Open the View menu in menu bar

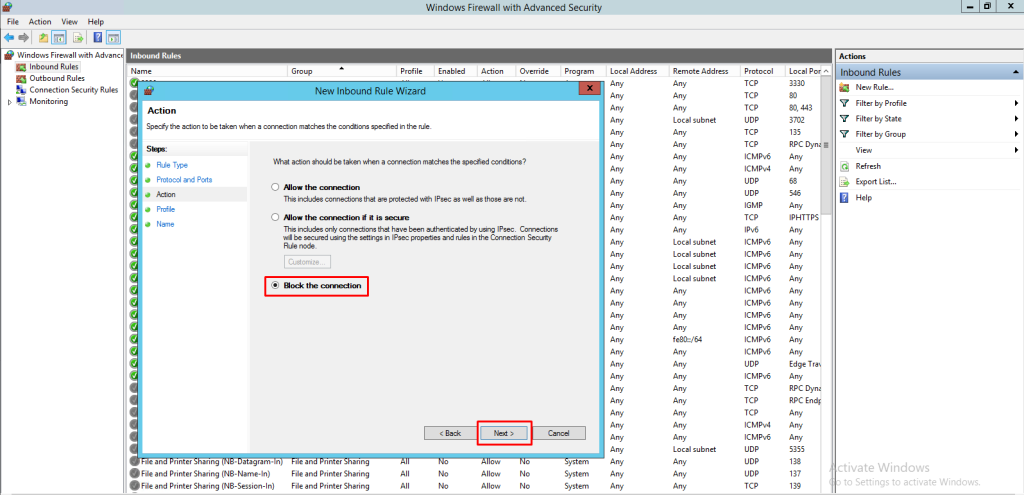point(69,21)
